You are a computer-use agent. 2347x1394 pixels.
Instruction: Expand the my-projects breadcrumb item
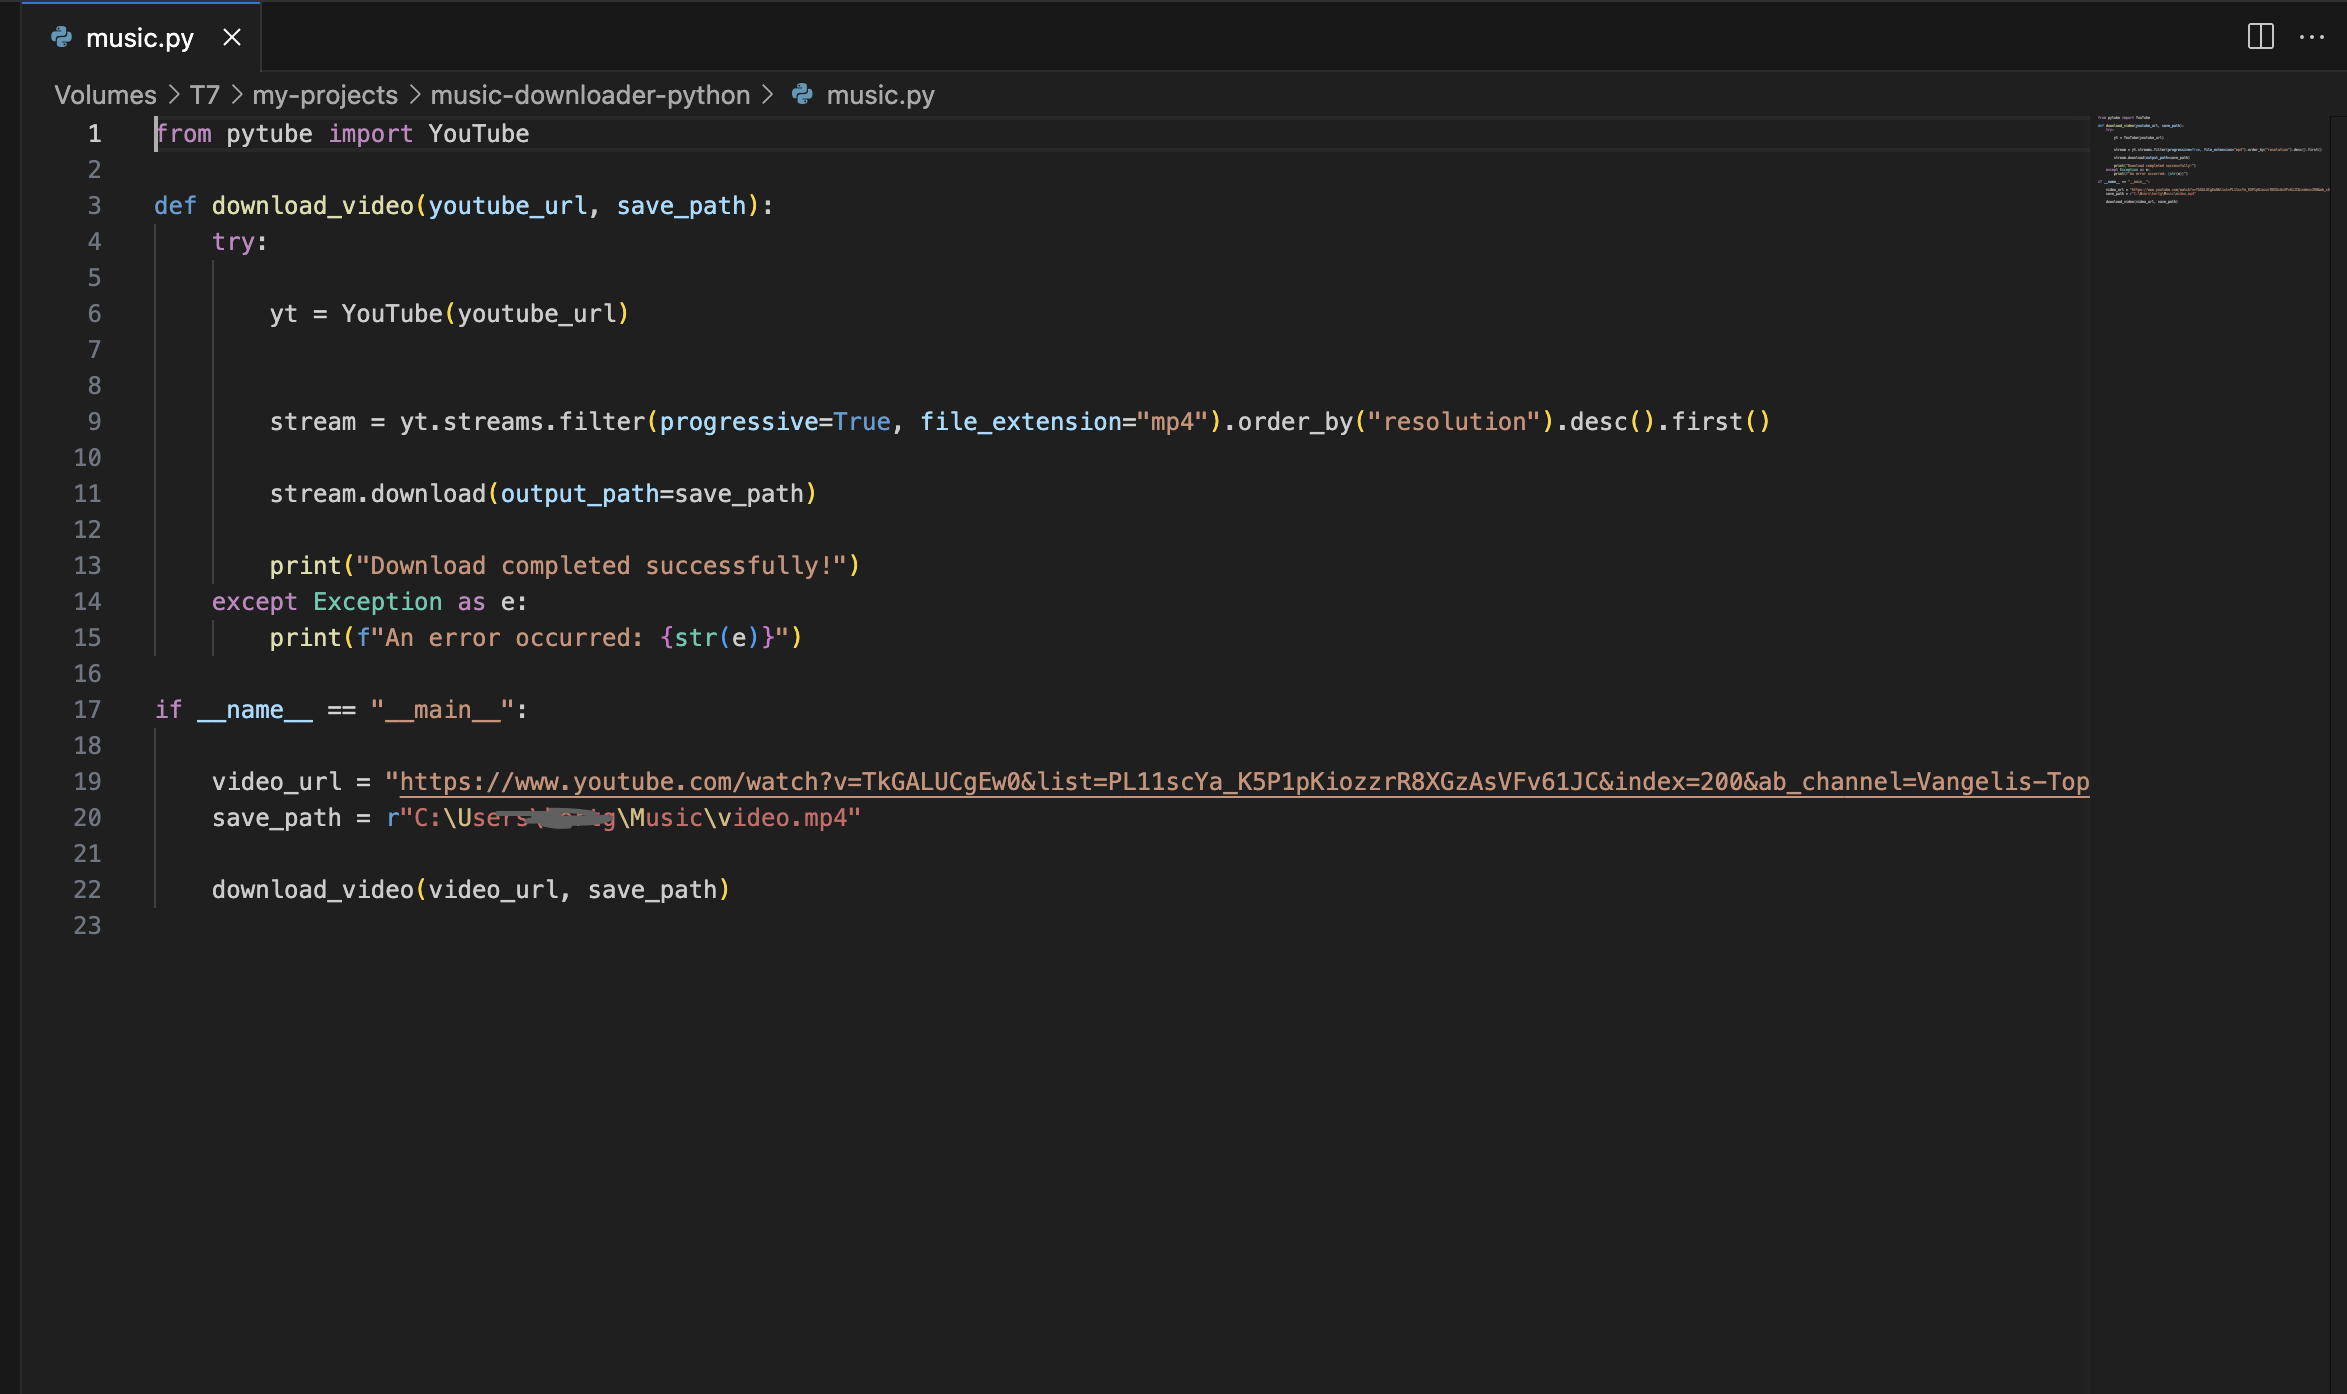click(x=325, y=94)
